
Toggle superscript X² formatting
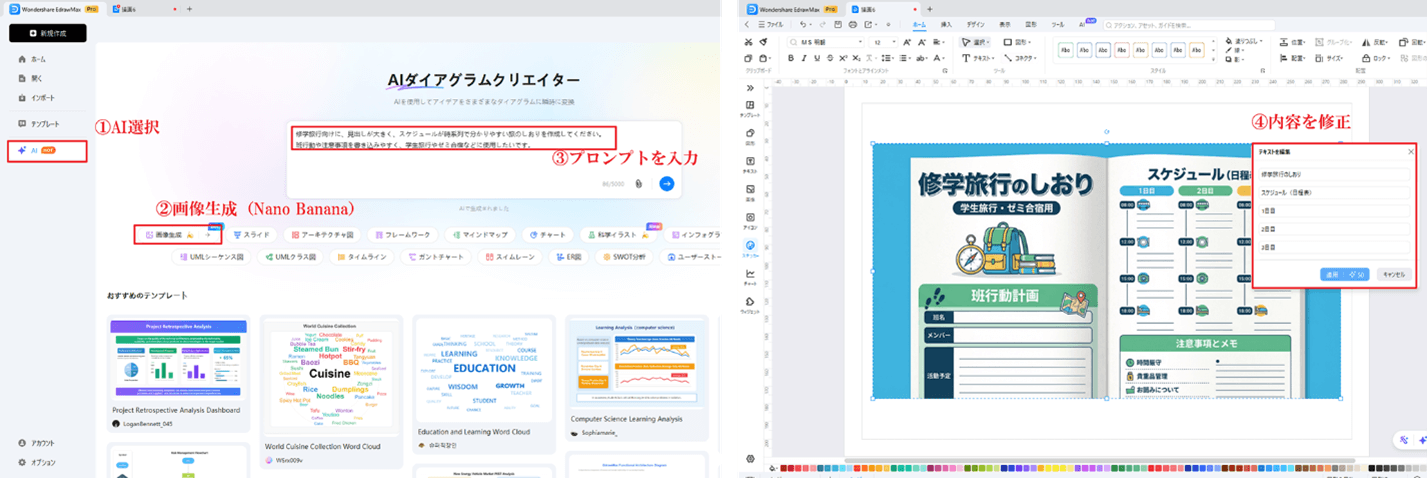(844, 59)
